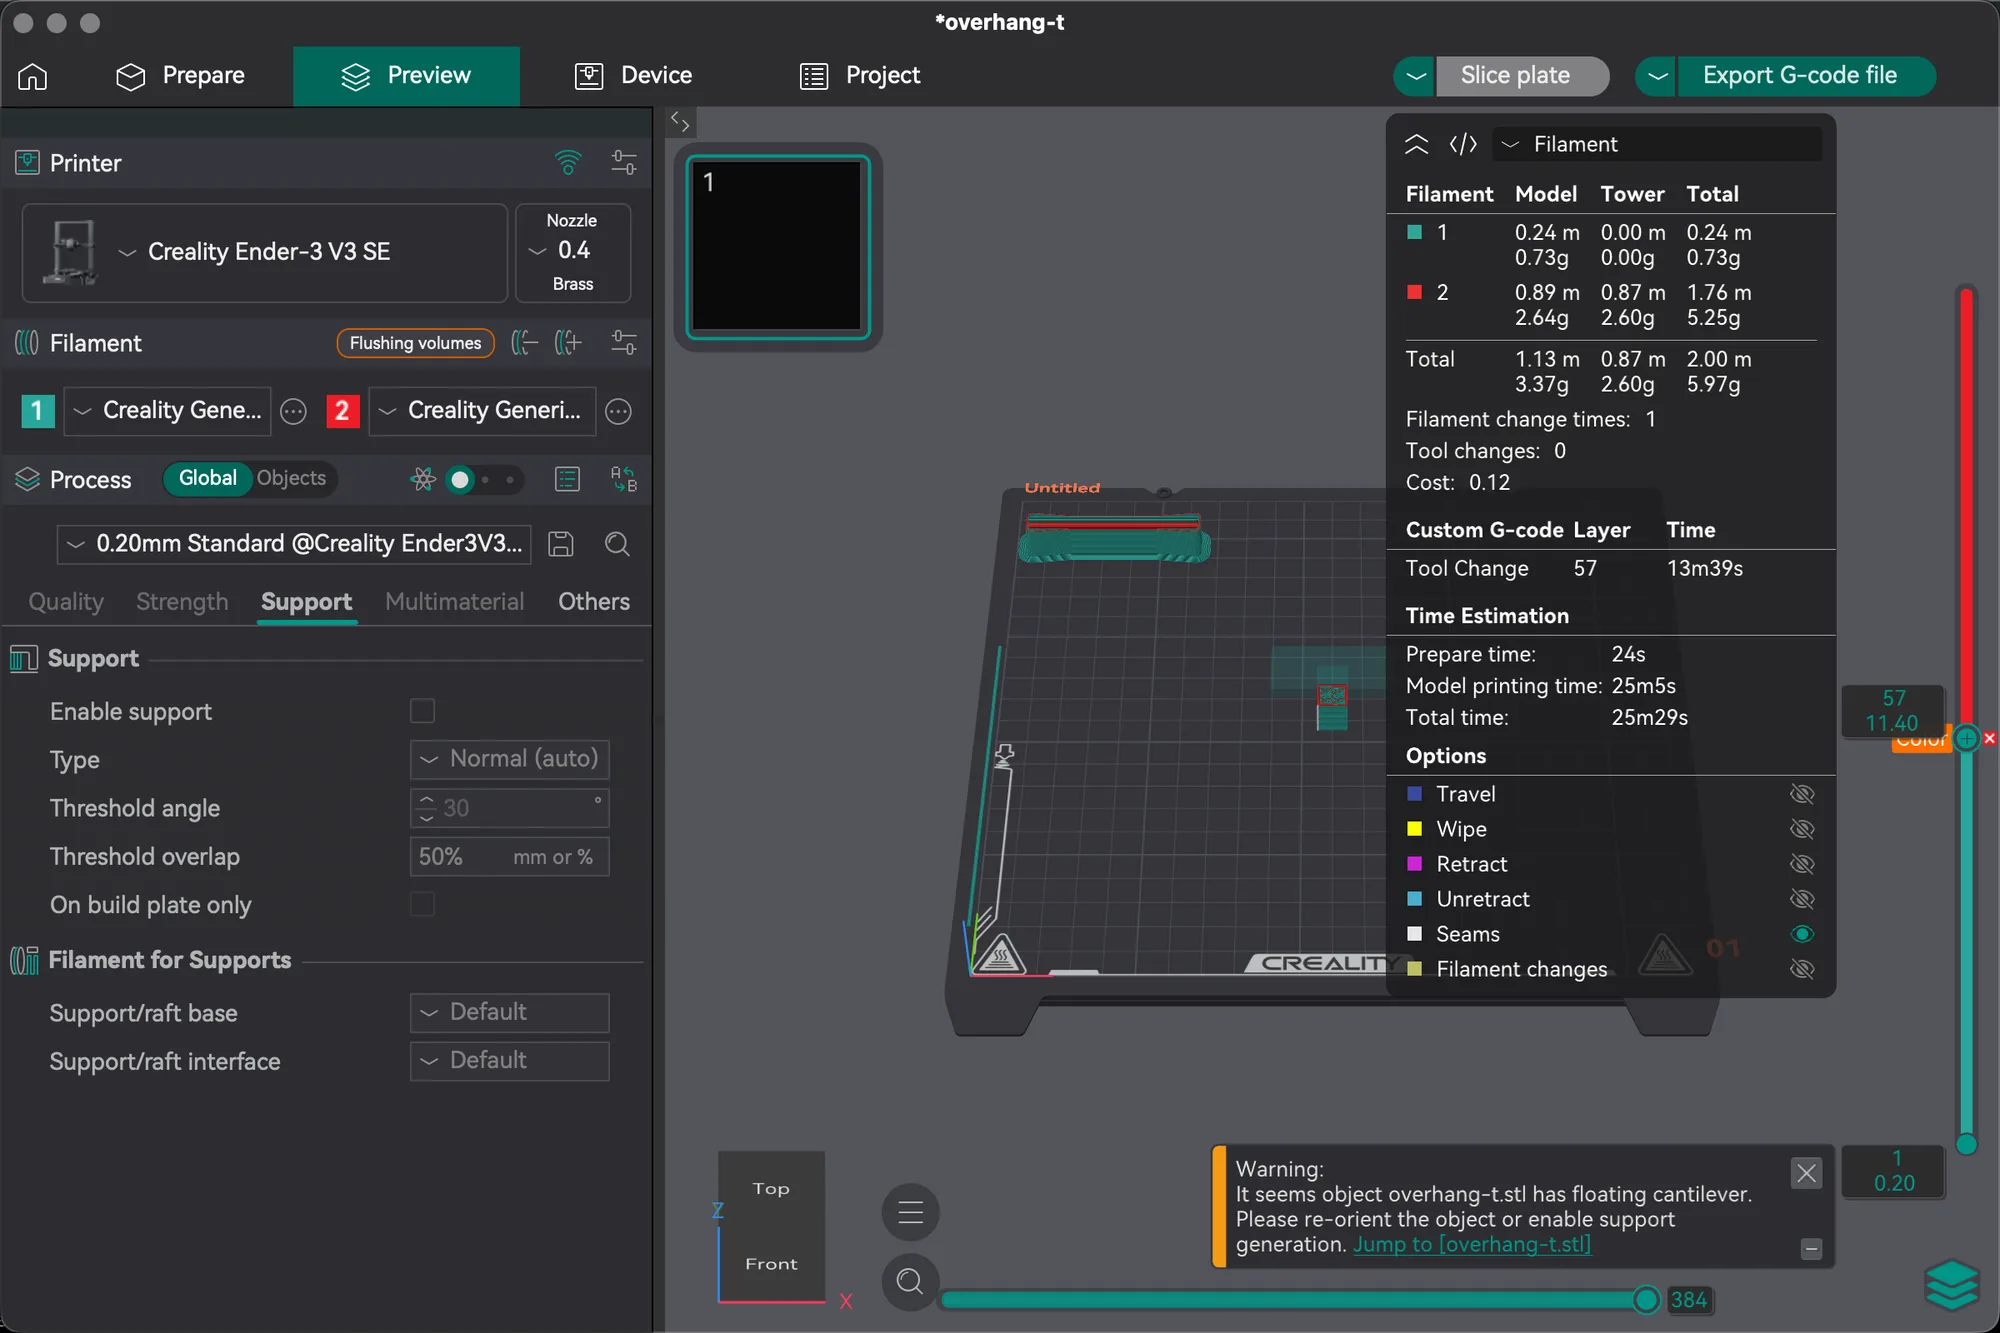Click the remove filament icon

point(525,343)
